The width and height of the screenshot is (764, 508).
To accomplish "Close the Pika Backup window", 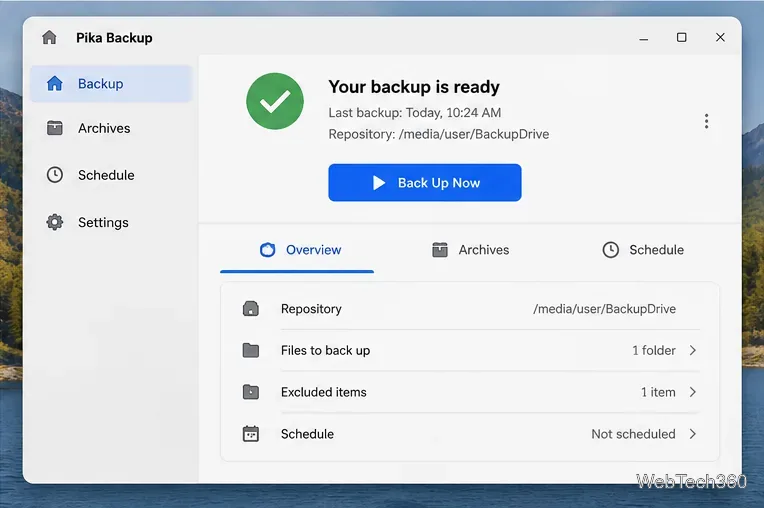I will 720,38.
